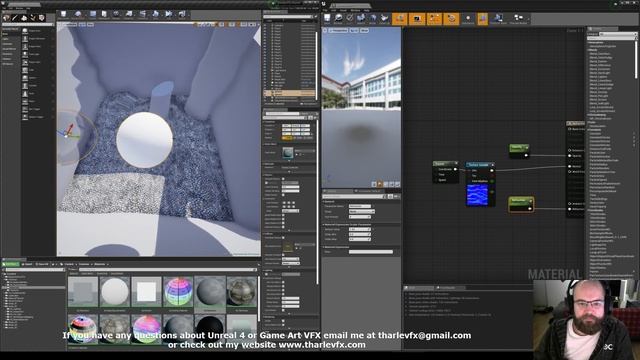The height and width of the screenshot is (360, 640).
Task: Click the Palette search field
Action: click(x=611, y=38)
